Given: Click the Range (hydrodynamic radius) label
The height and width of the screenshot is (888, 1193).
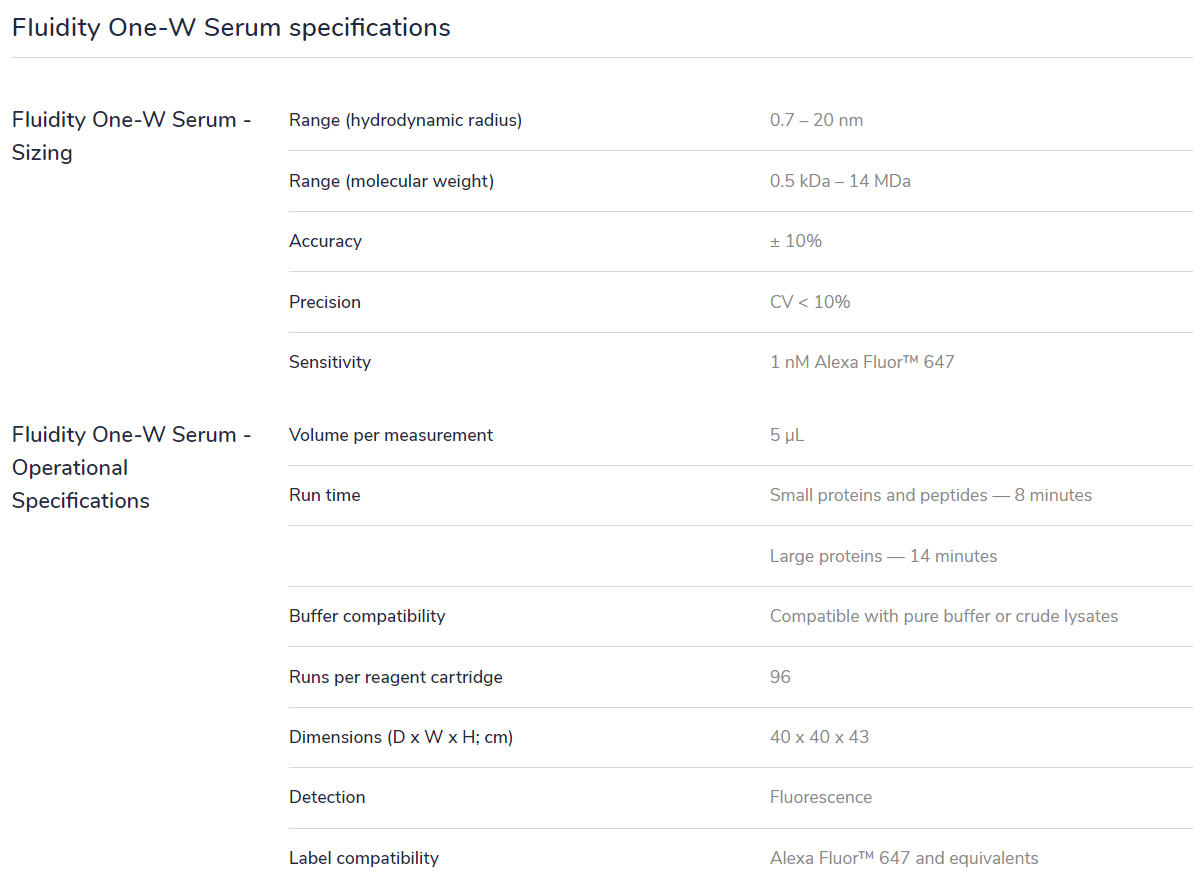Looking at the screenshot, I should [x=405, y=120].
